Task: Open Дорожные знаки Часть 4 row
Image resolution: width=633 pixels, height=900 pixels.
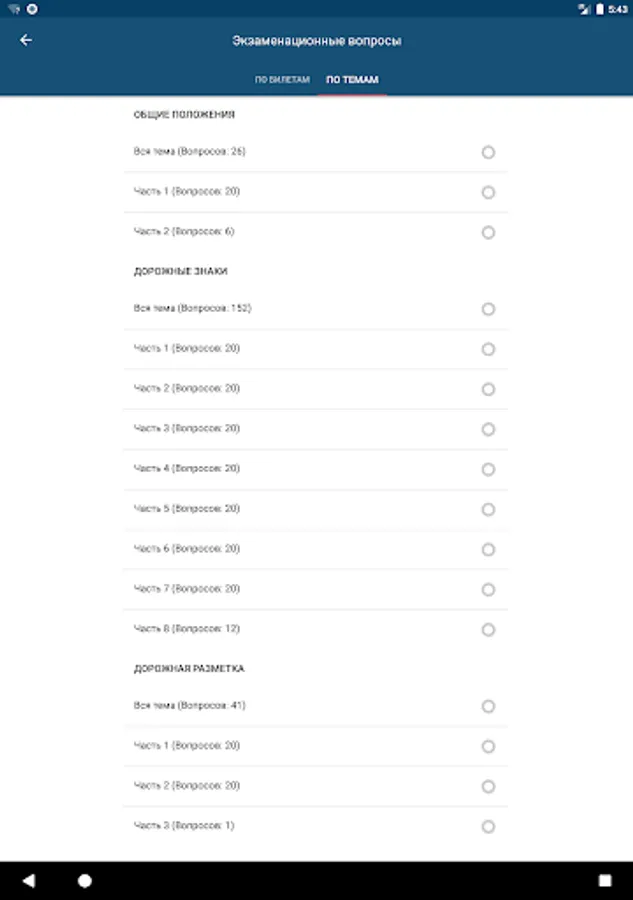Action: click(x=187, y=468)
